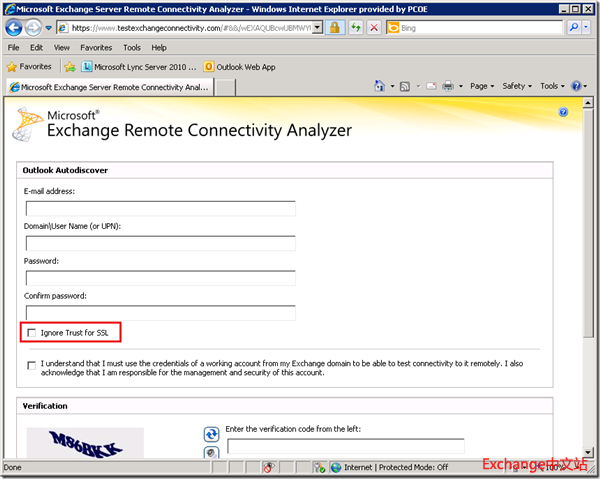This screenshot has height=479, width=600.
Task: Refresh the verification code image
Action: [211, 434]
